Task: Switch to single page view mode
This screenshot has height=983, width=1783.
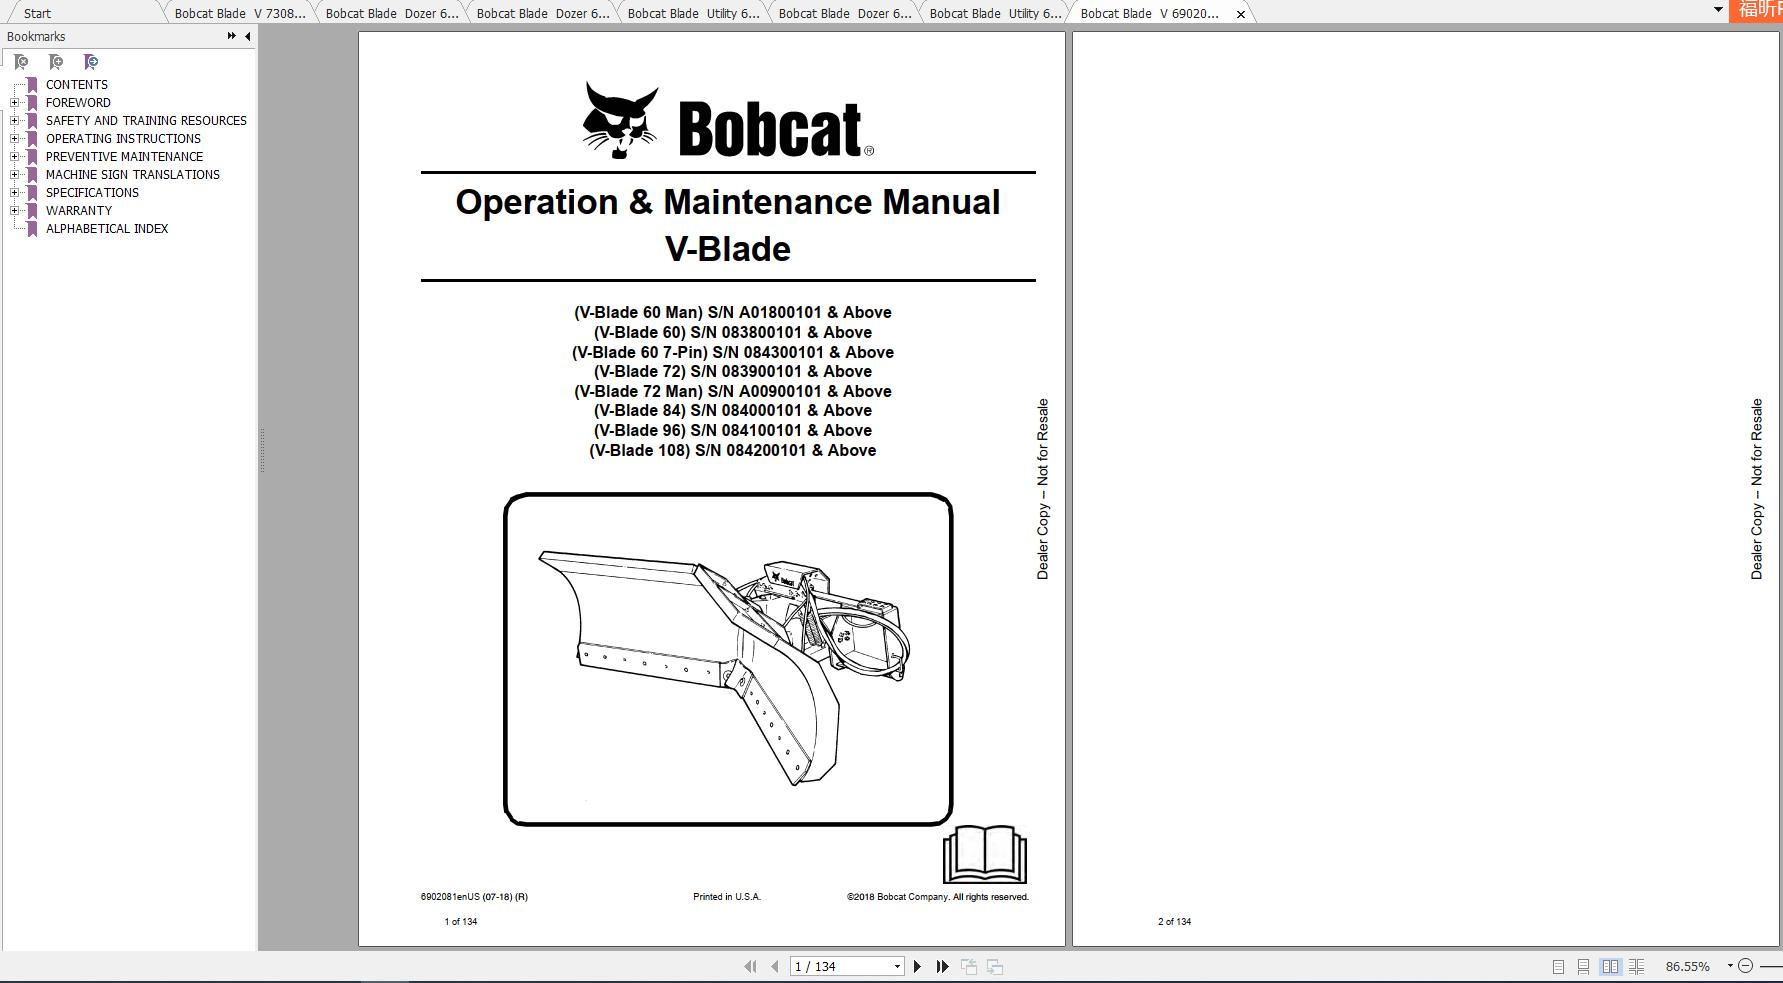Action: [1558, 966]
